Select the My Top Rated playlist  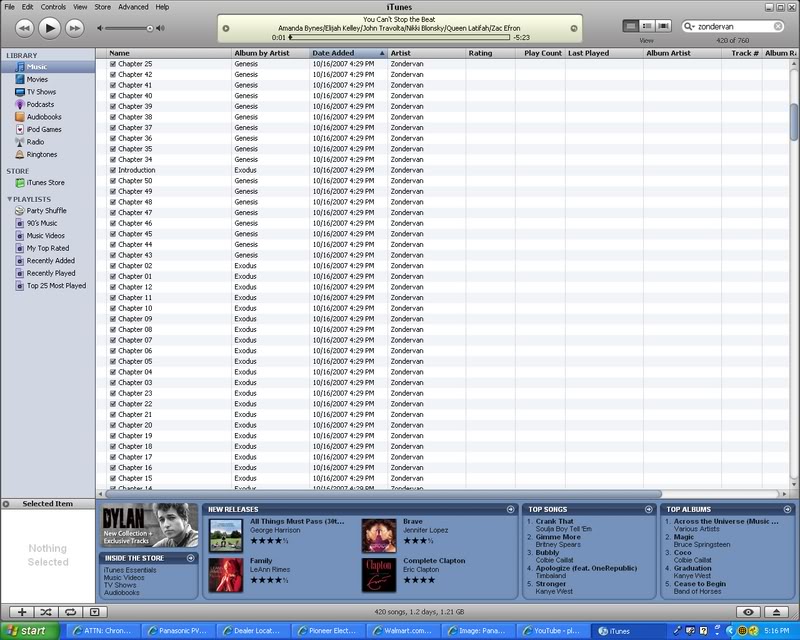click(x=47, y=248)
